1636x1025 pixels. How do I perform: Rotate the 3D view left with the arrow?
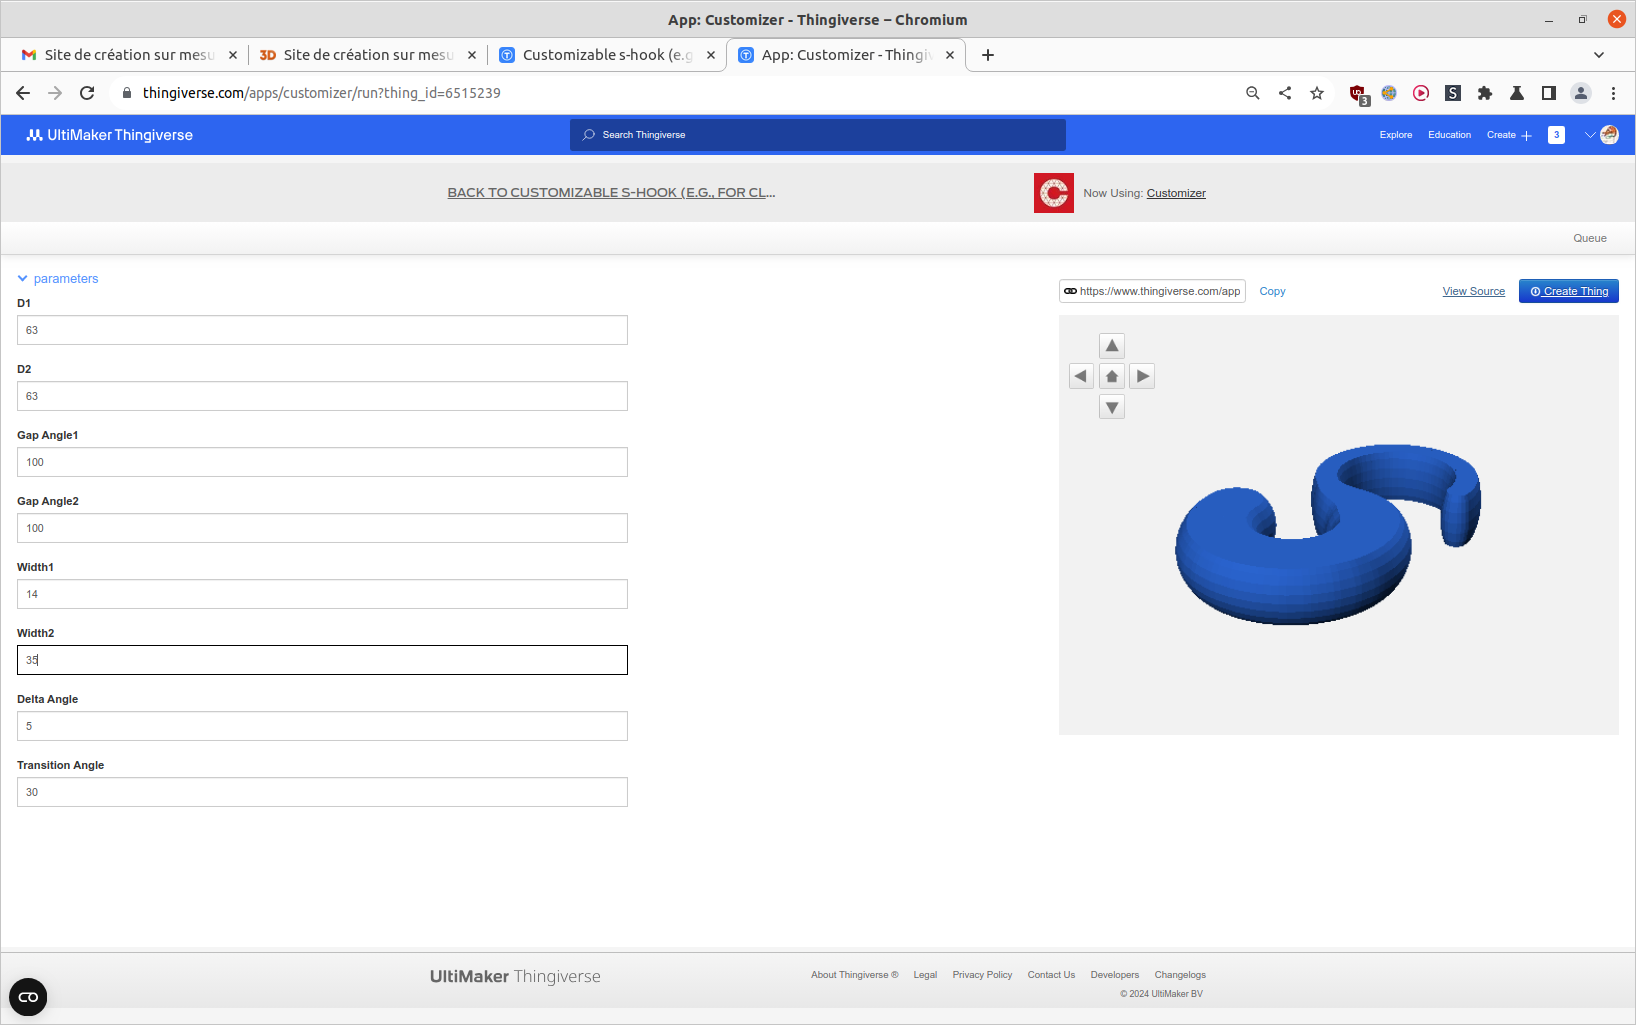[x=1081, y=376]
